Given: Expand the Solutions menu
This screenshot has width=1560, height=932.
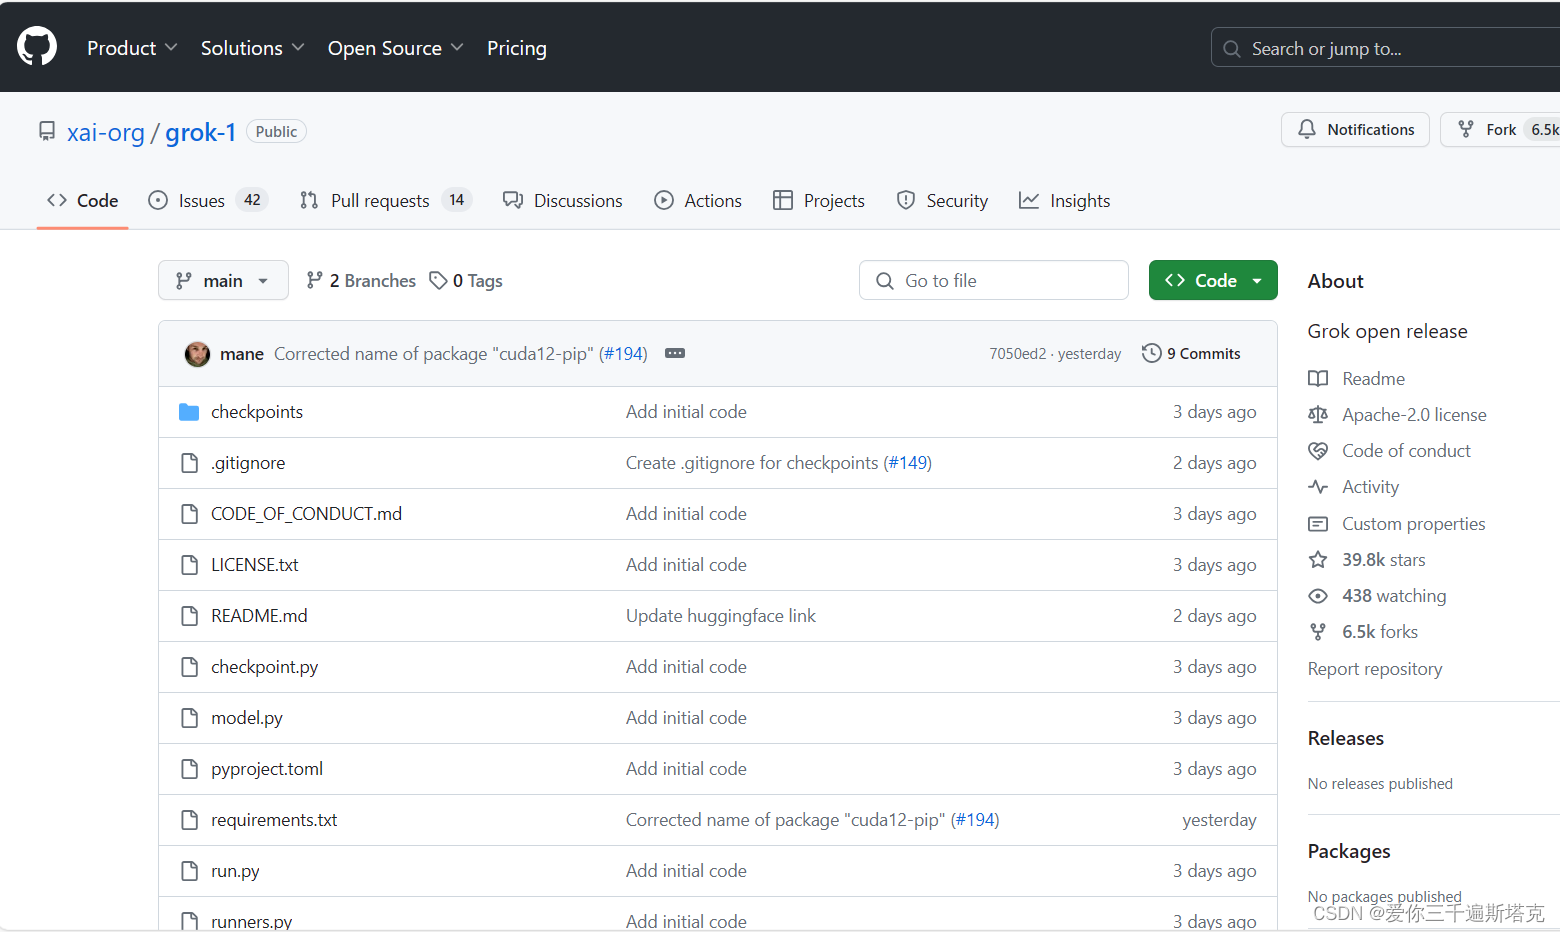Looking at the screenshot, I should click(252, 48).
